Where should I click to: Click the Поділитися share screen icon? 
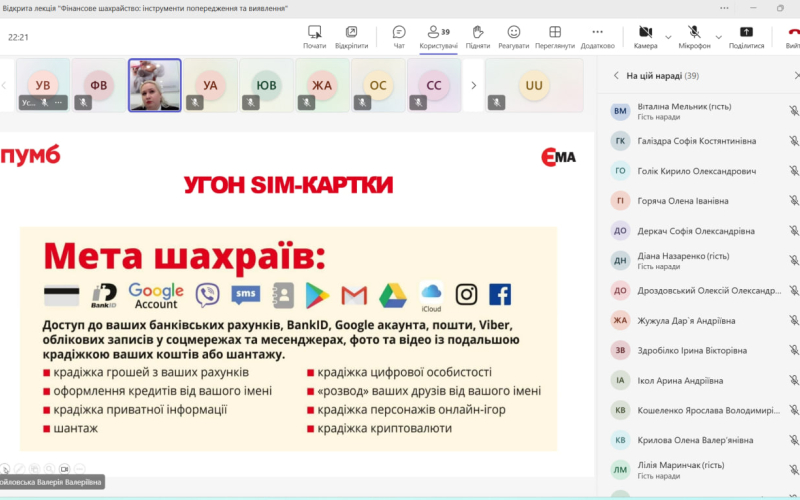pyautogui.click(x=746, y=37)
